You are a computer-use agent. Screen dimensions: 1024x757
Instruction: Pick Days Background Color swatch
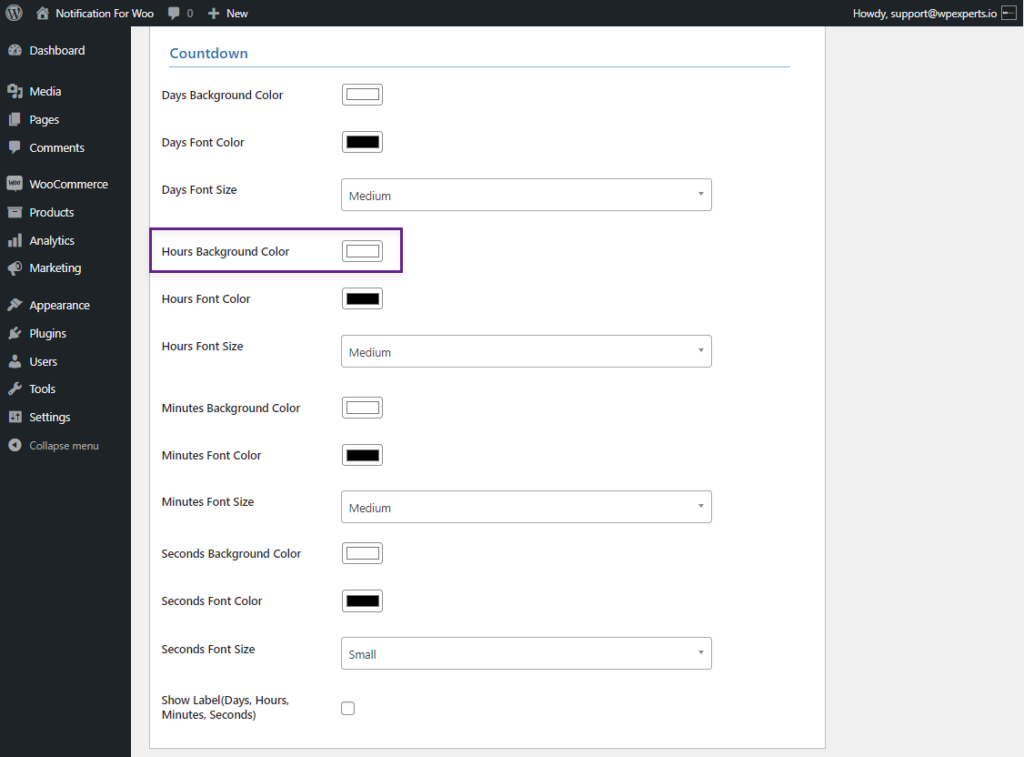tap(362, 95)
